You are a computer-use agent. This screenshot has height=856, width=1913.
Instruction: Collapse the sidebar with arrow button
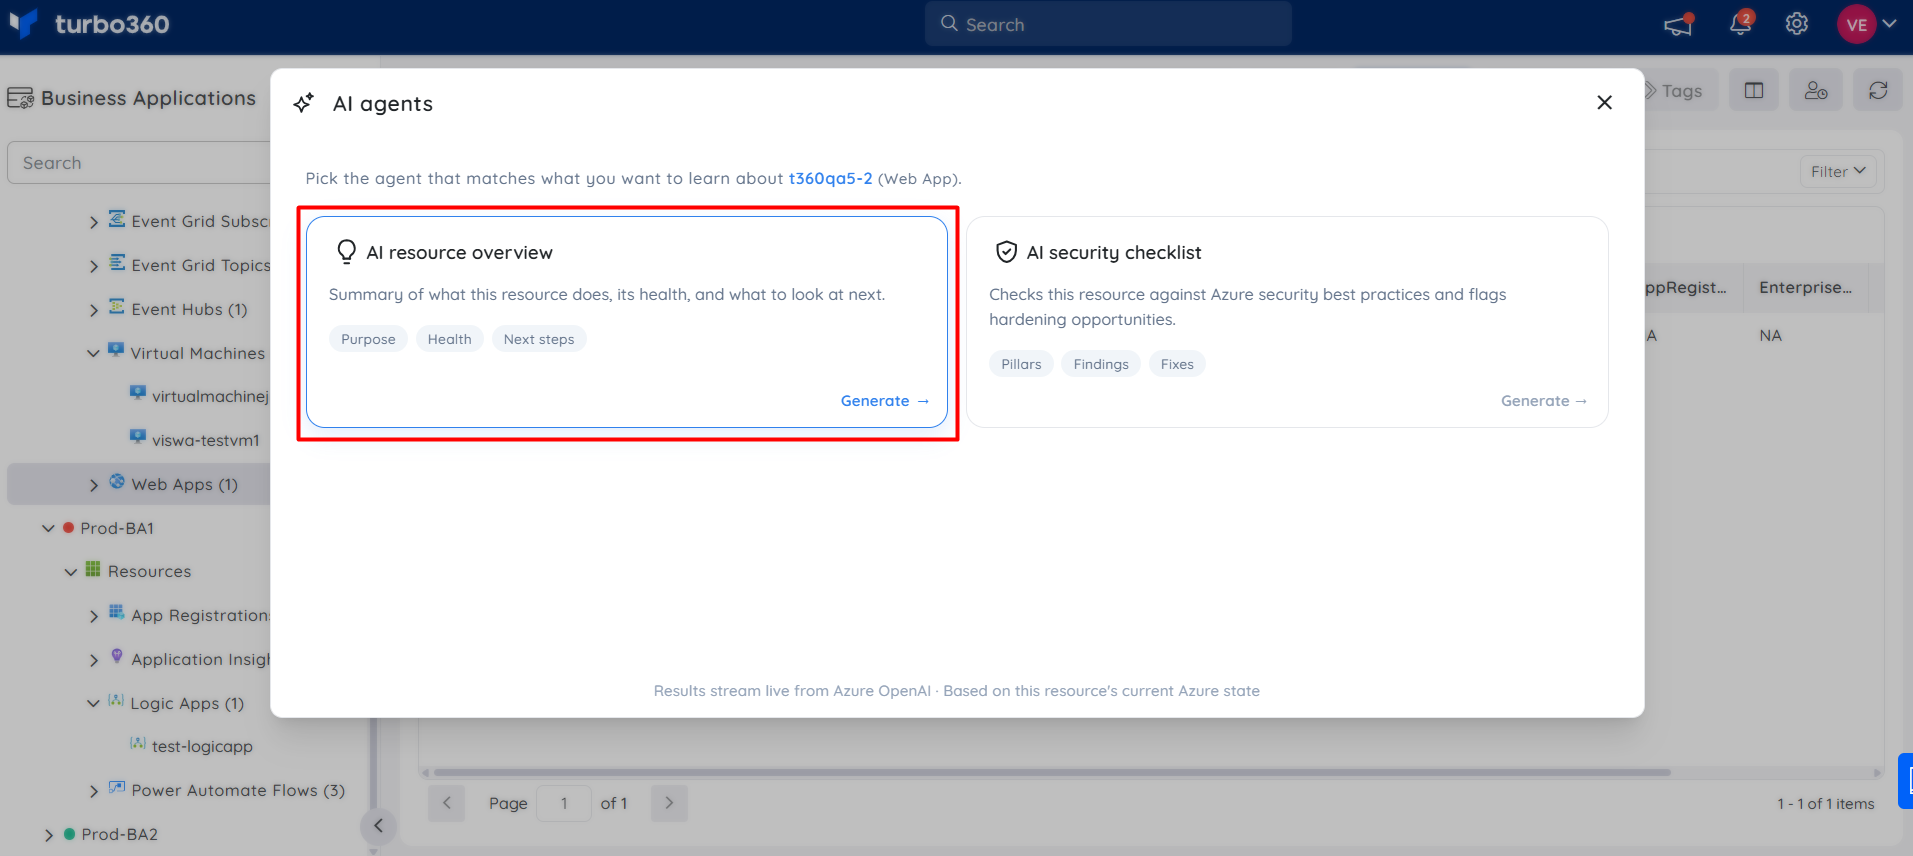pos(378,825)
